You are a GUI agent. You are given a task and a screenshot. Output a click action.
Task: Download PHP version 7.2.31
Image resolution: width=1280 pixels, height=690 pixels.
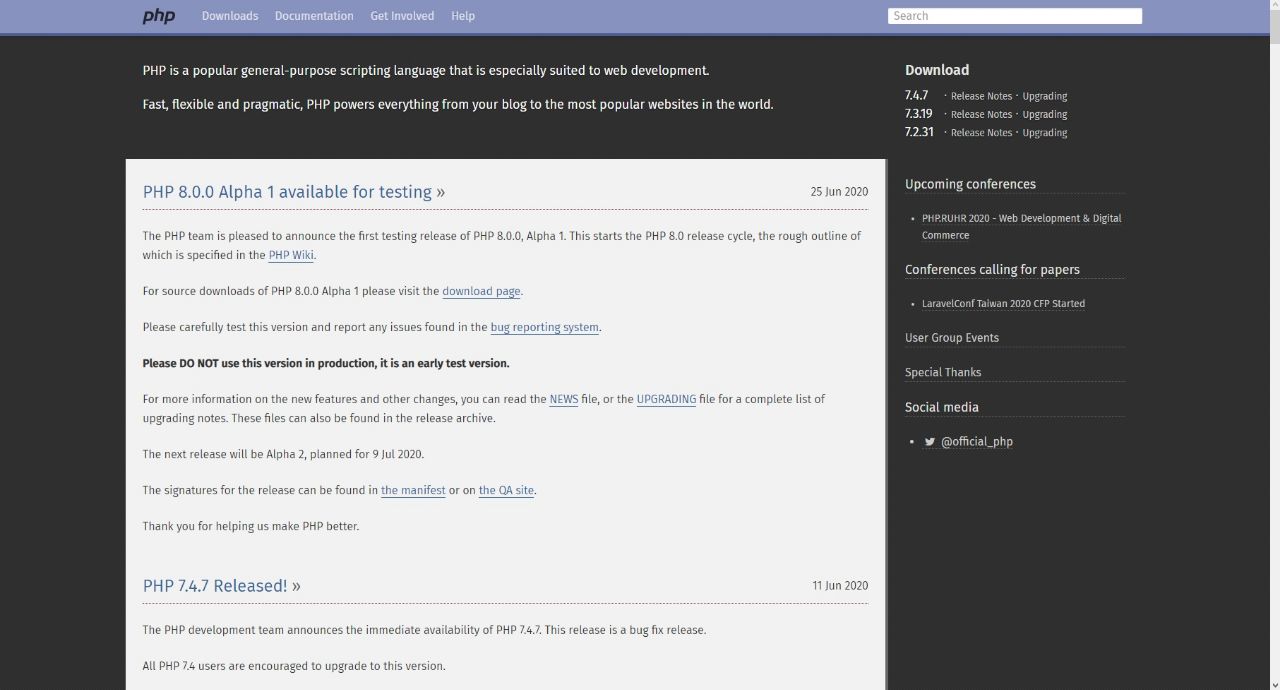919,131
